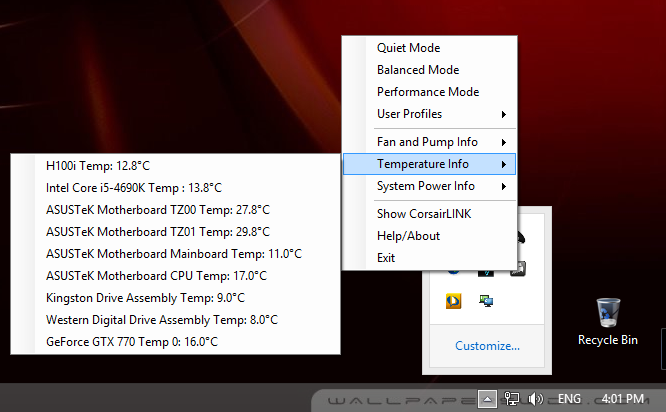
Task: Click Intel Core i5-4690K Temp reading
Action: 175,188
